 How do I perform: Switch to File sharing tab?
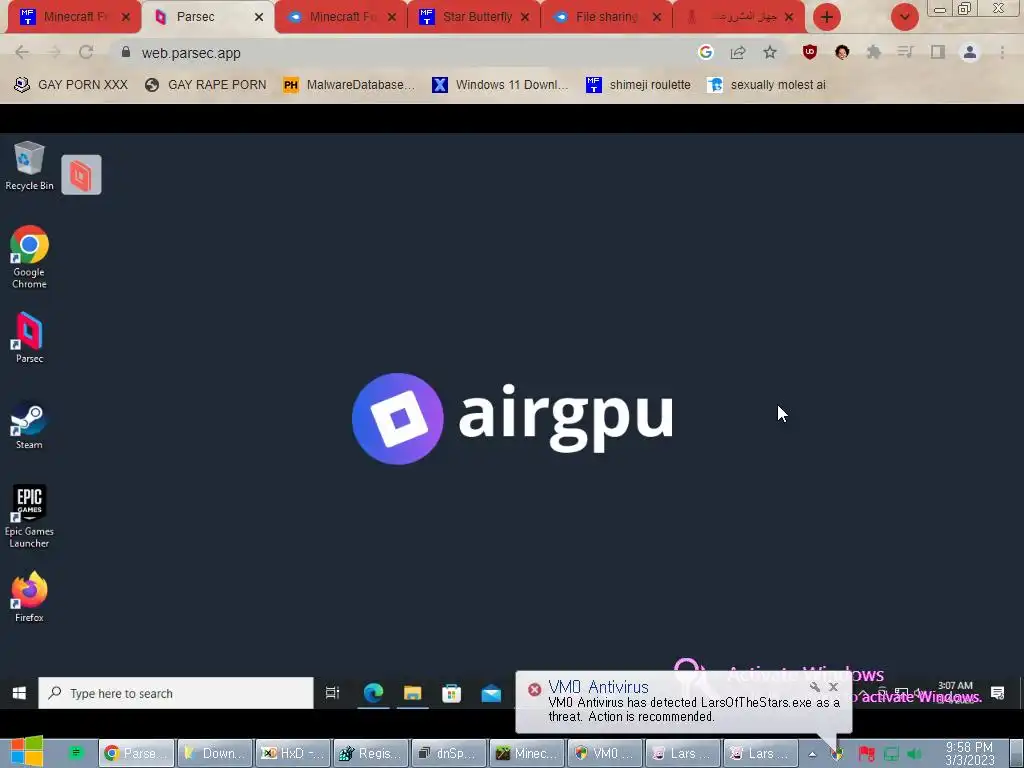607,17
